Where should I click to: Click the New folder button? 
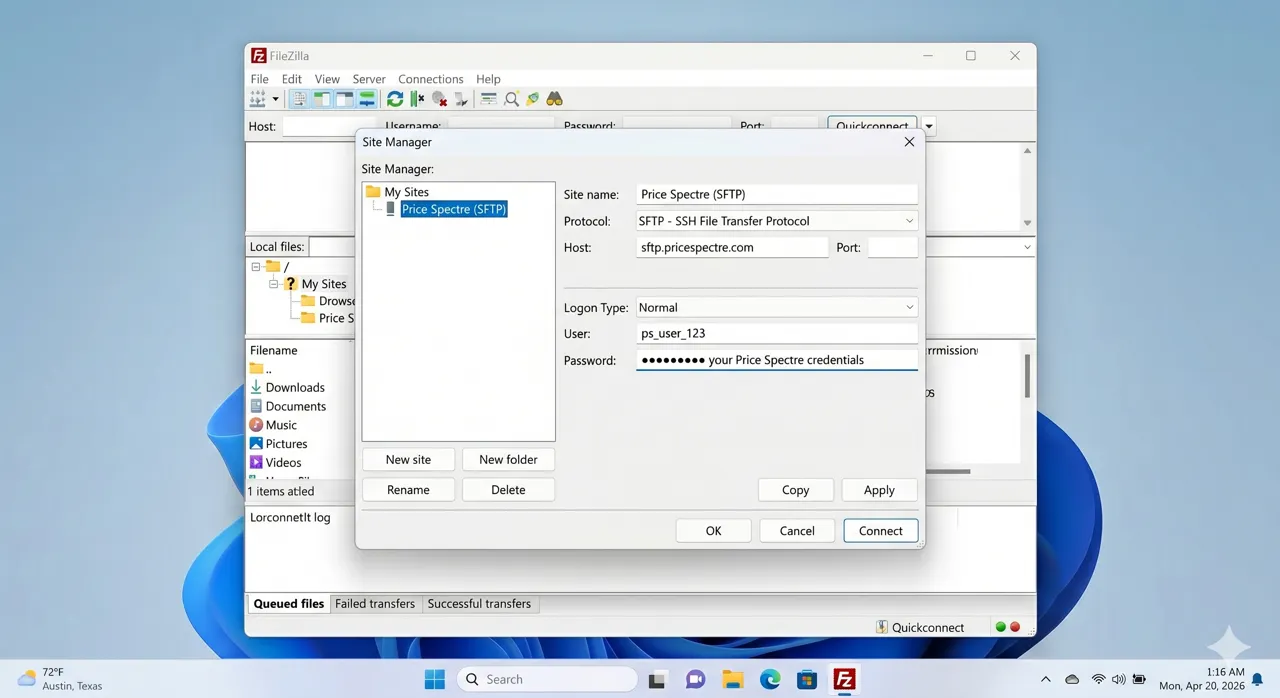[x=508, y=459]
